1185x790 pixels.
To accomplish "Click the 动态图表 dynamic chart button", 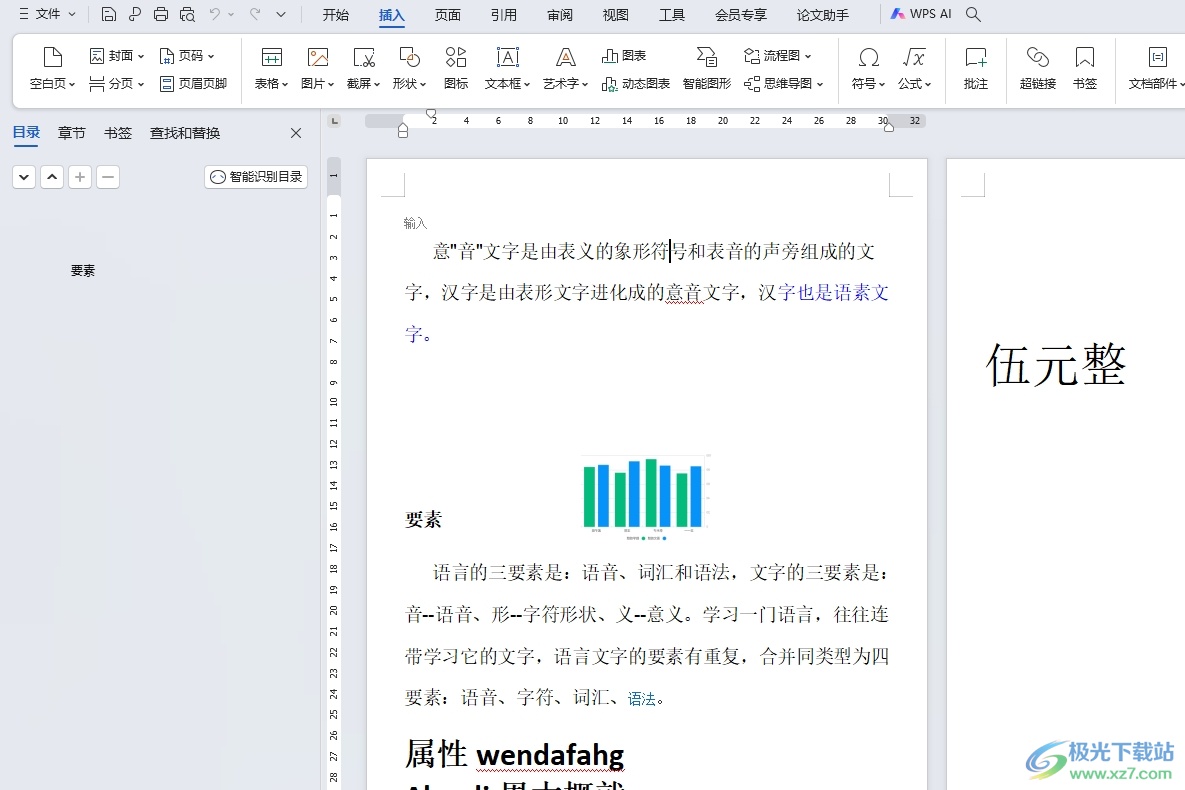I will pos(636,84).
